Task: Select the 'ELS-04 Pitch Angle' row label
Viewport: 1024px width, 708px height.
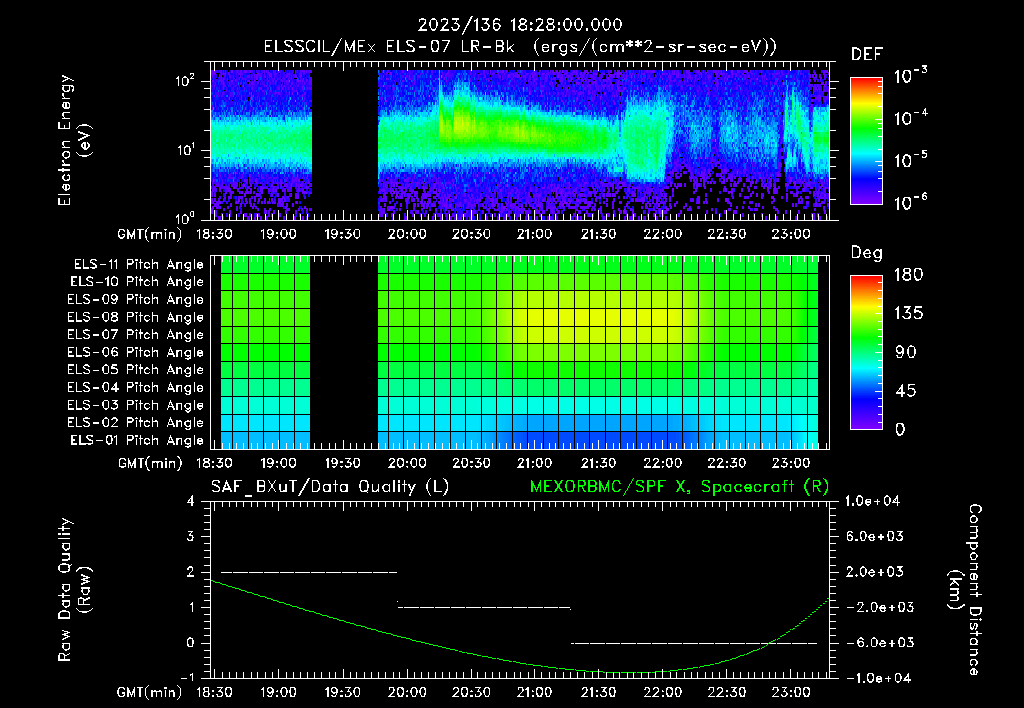Action: pos(136,387)
